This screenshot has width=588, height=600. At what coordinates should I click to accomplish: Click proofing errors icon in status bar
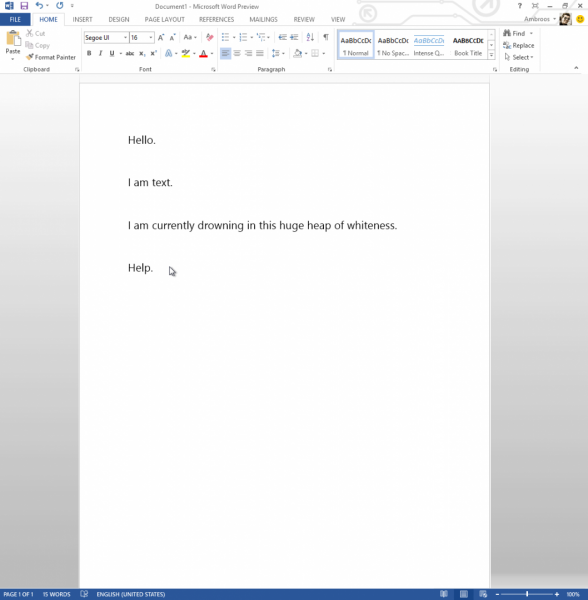84,594
